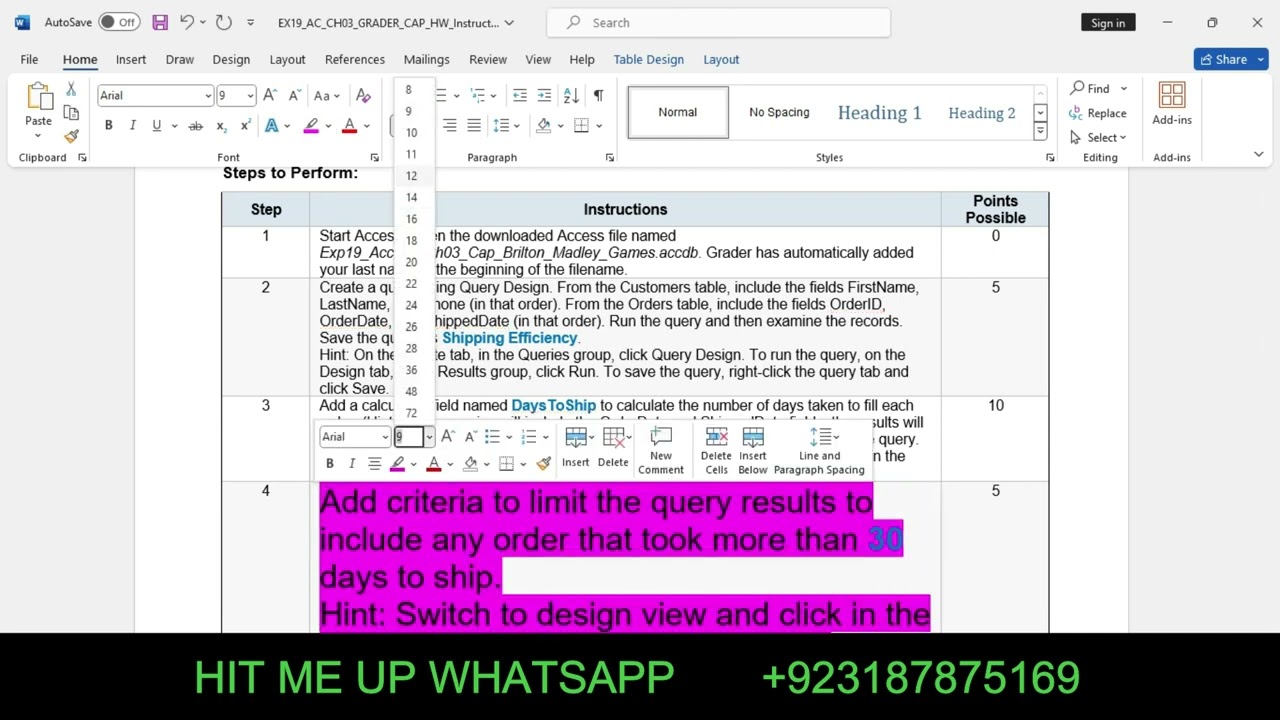Increase font size in the mini toolbar

pyautogui.click(x=447, y=437)
